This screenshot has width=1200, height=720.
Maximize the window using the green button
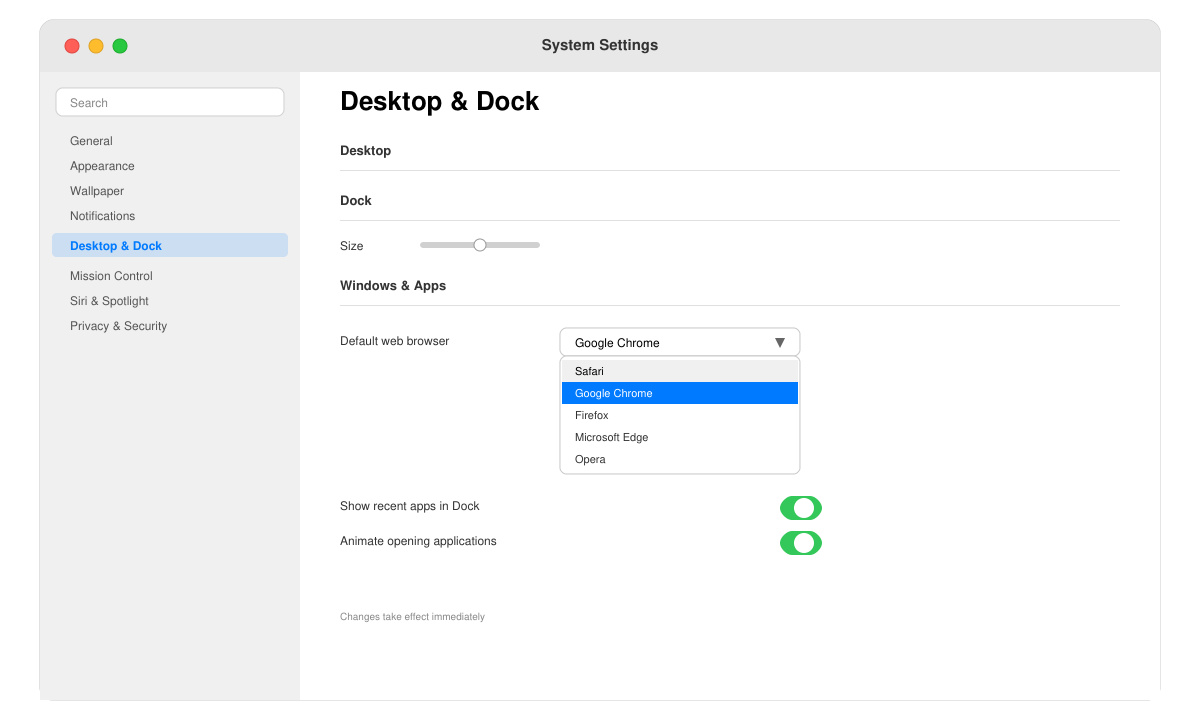[x=120, y=46]
